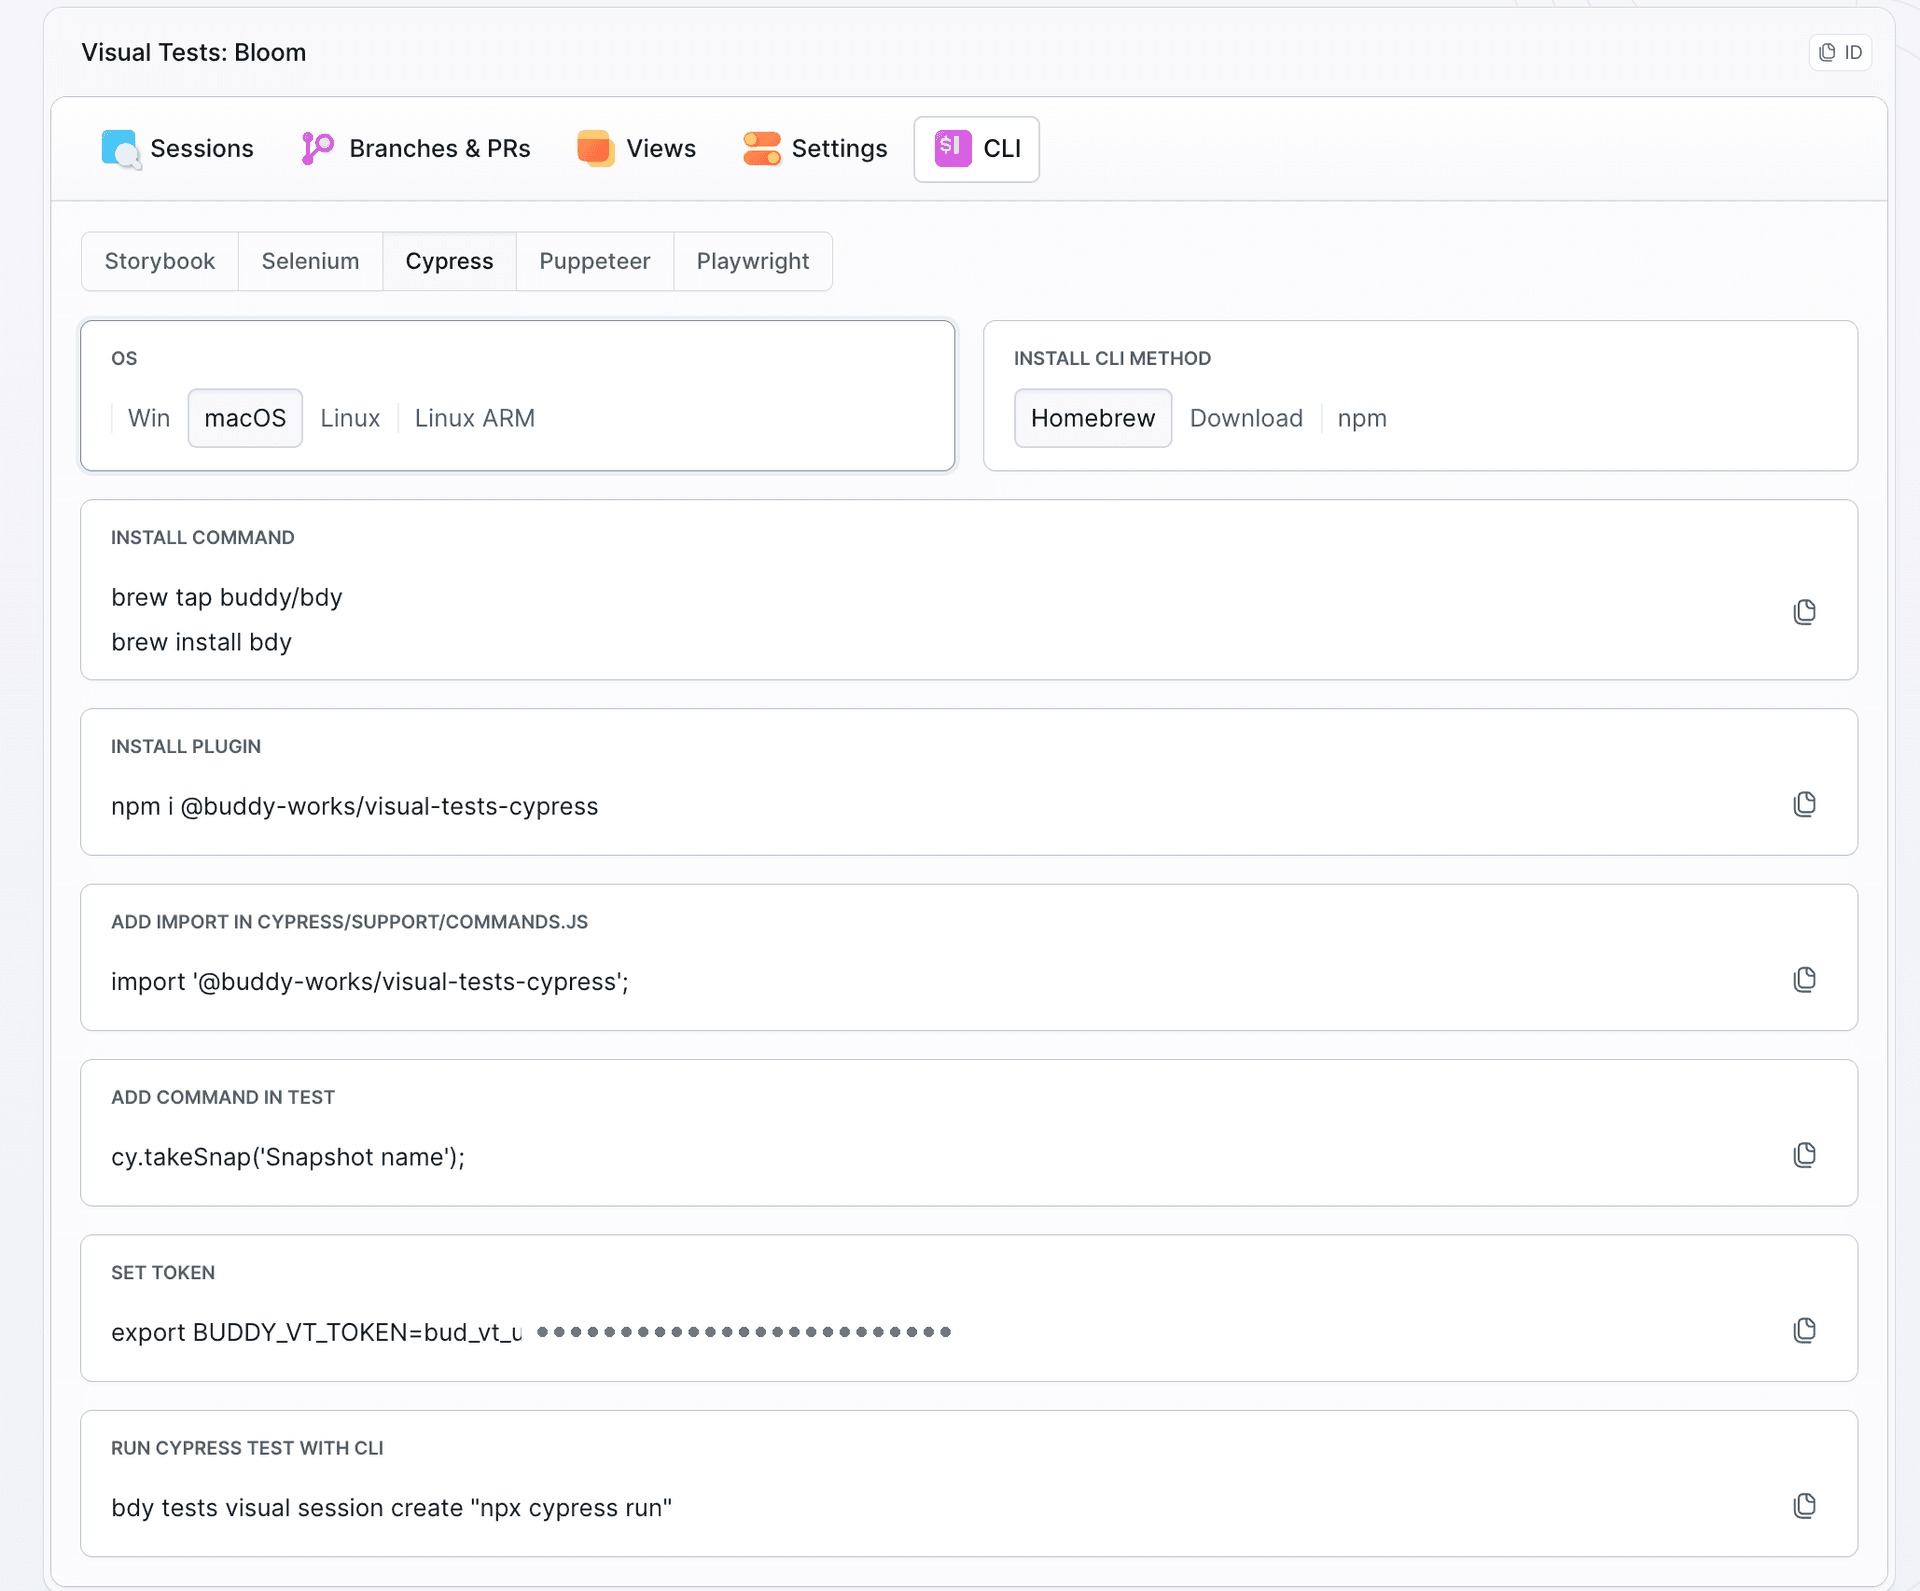Open the Views tab
Image resolution: width=1920 pixels, height=1591 pixels.
636,149
